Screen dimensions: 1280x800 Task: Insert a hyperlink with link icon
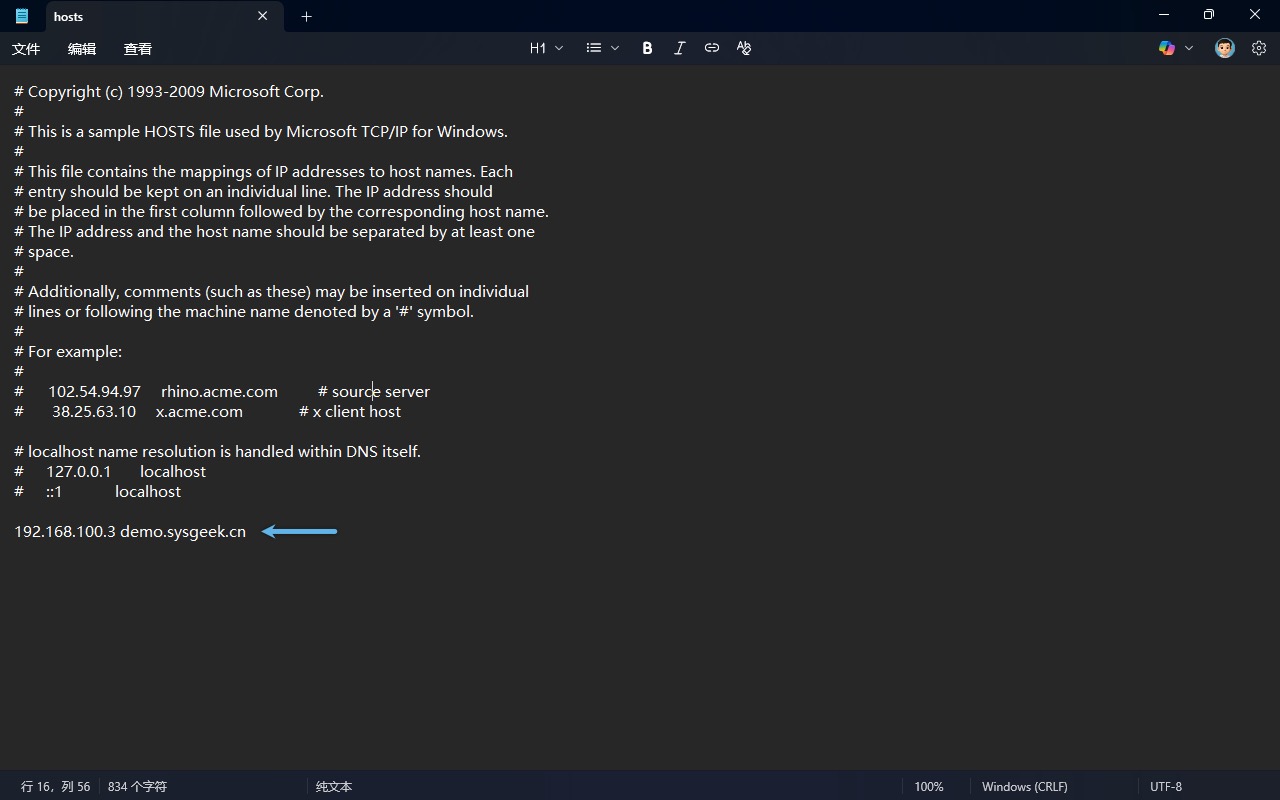pos(711,48)
